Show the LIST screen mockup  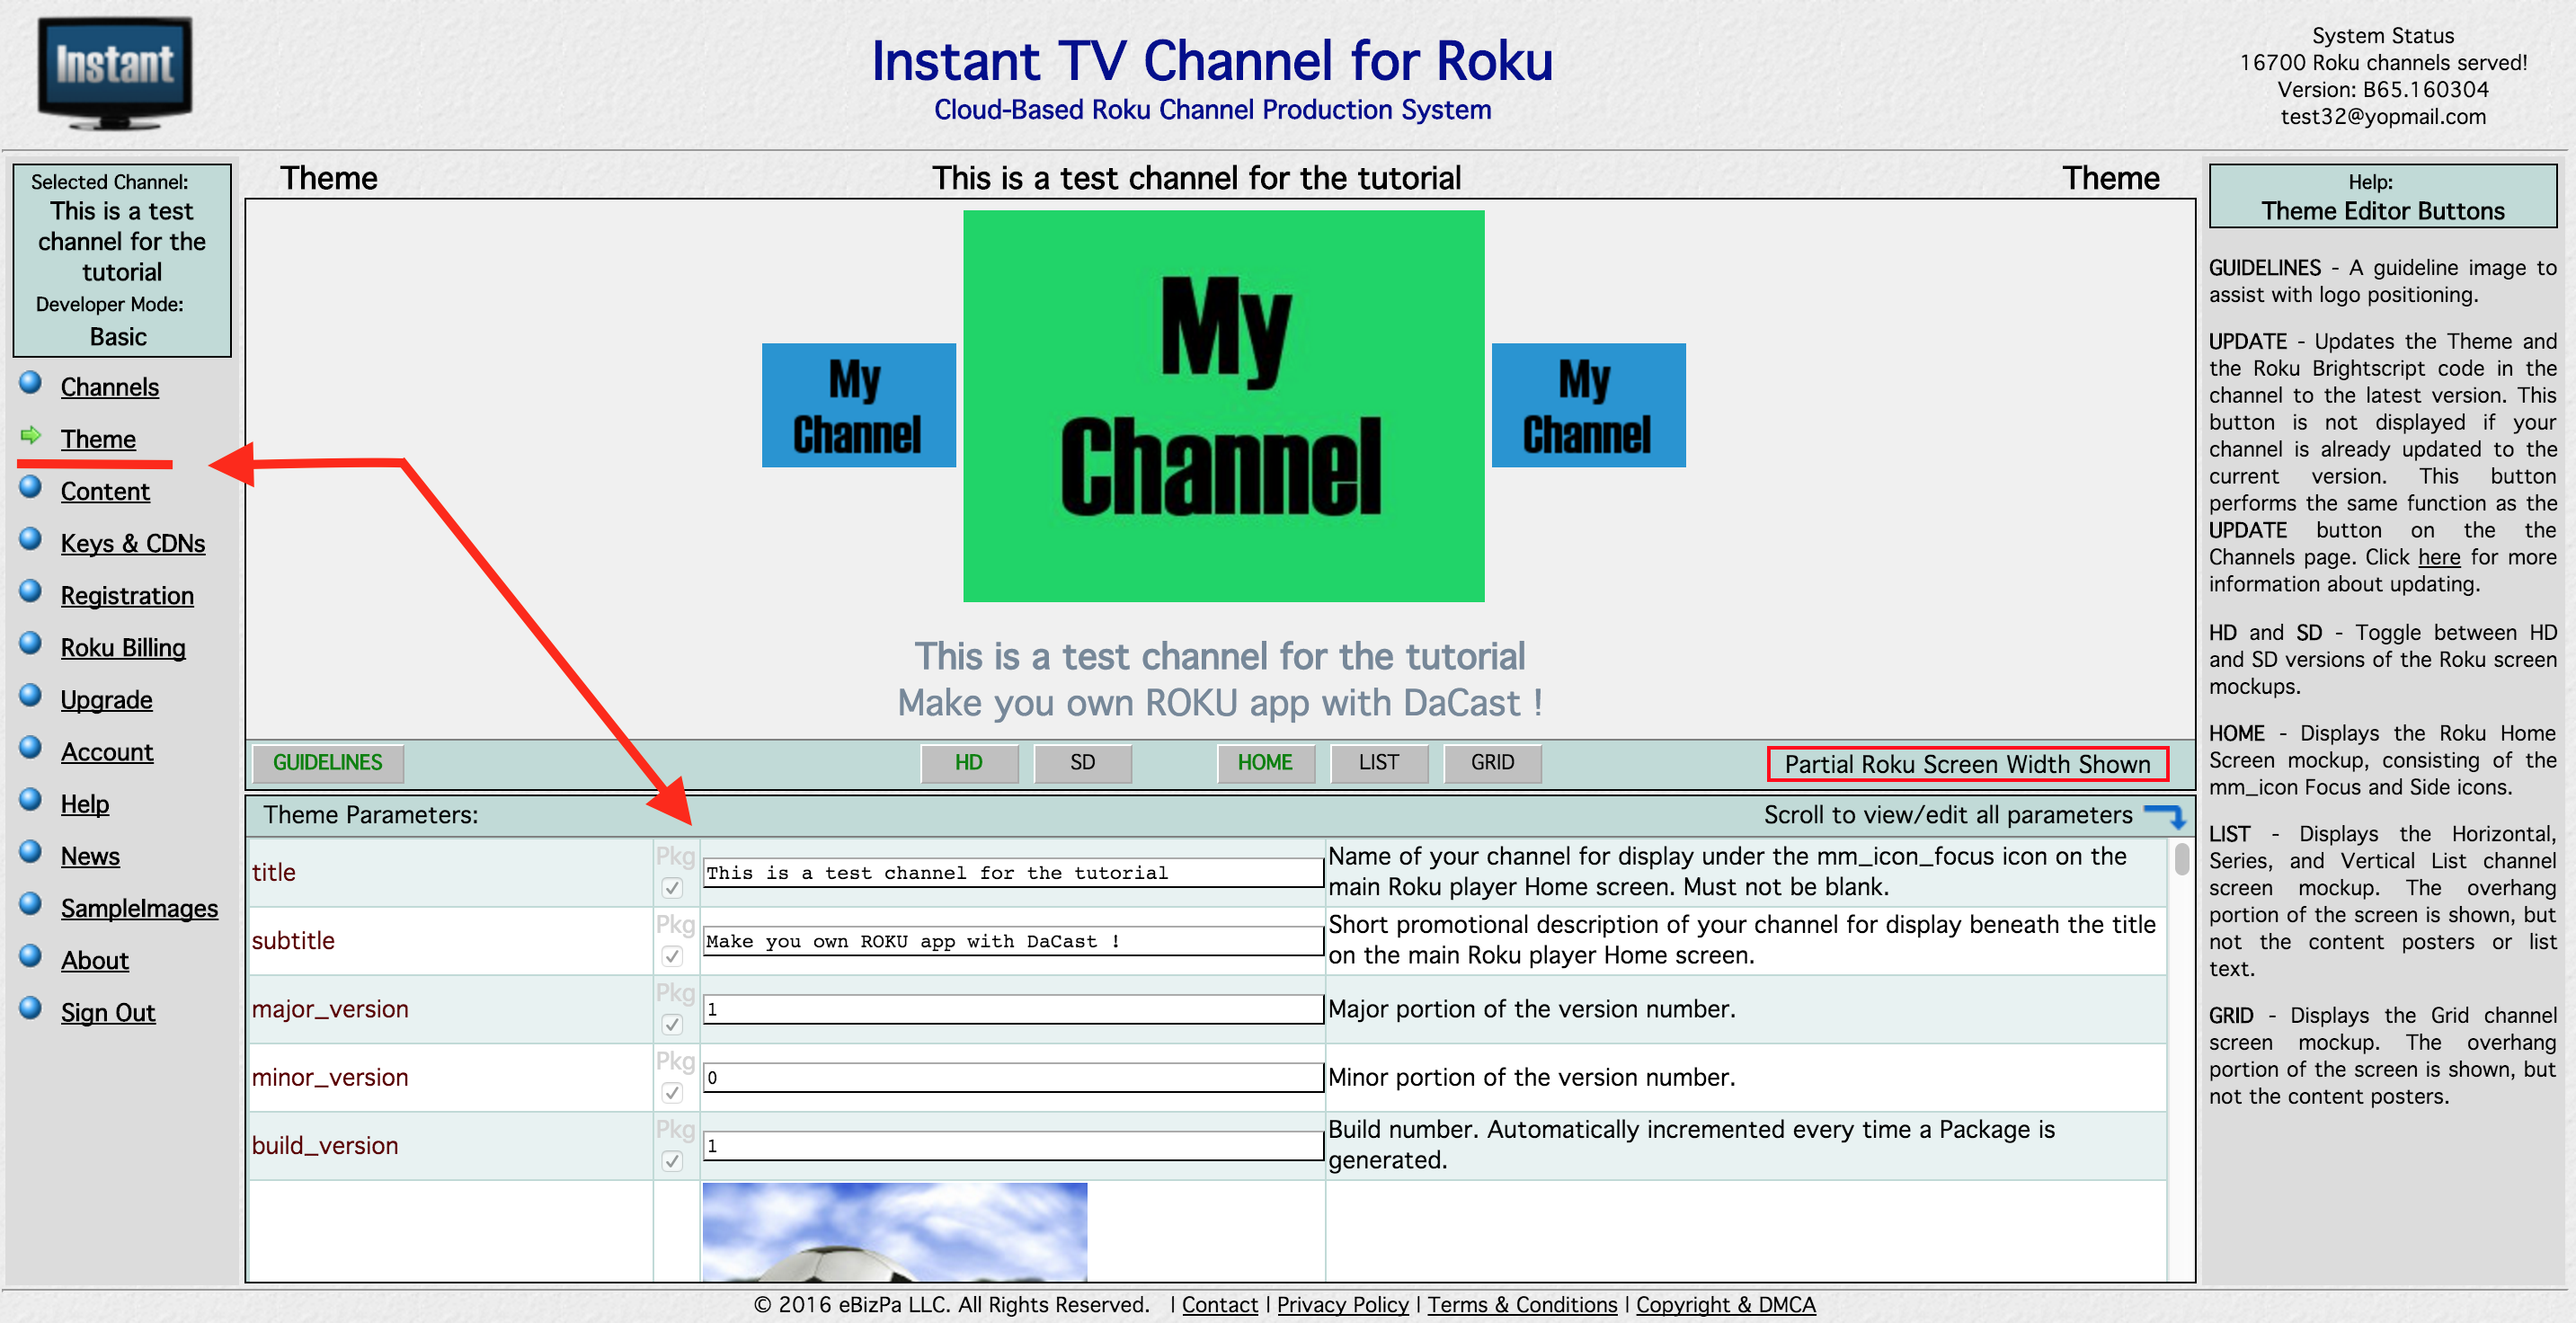tap(1379, 762)
